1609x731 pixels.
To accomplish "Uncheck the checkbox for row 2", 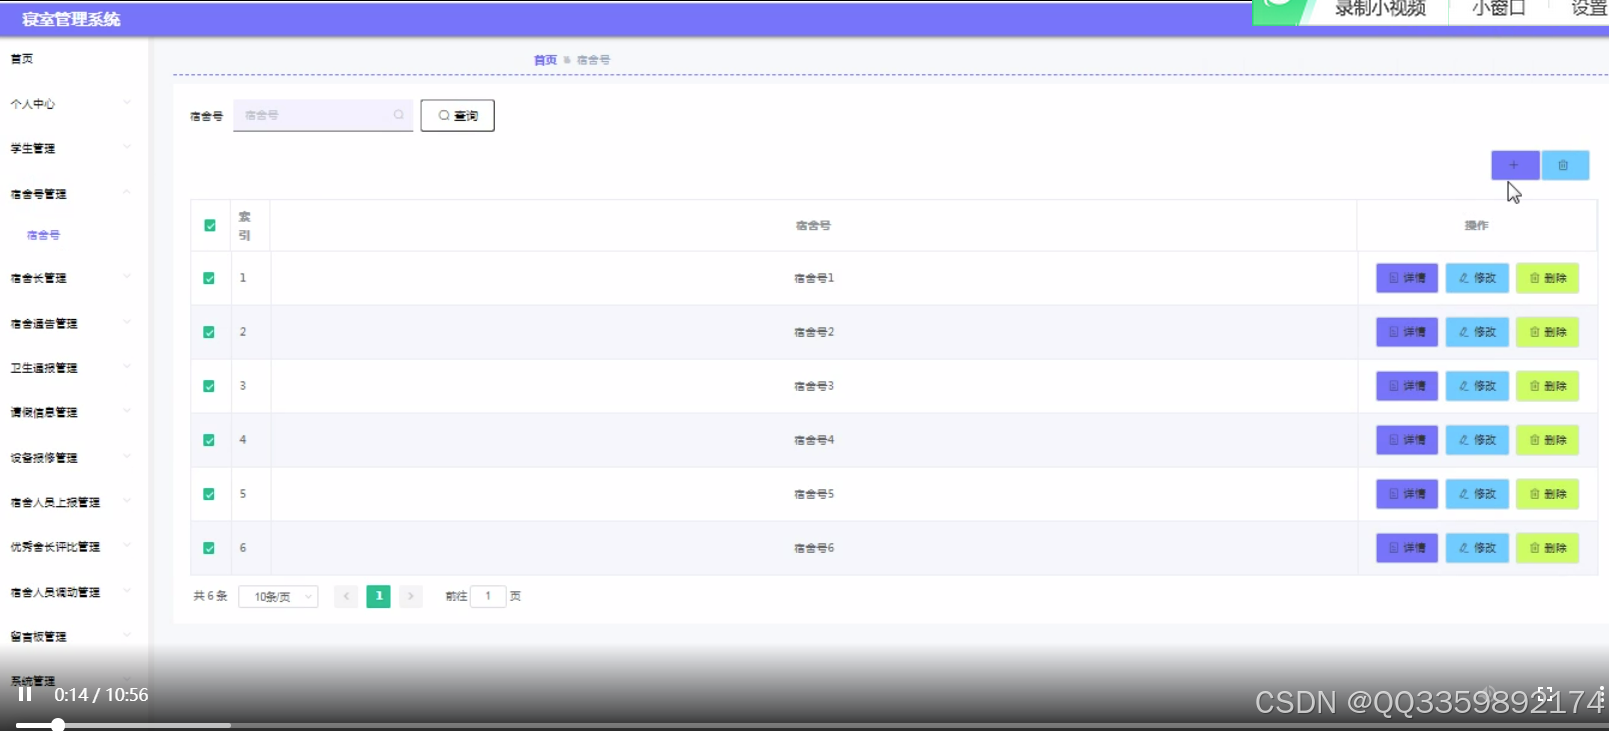I will pos(209,332).
